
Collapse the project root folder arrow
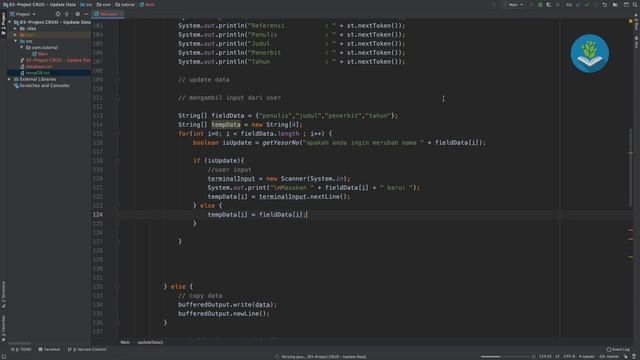tap(10, 22)
